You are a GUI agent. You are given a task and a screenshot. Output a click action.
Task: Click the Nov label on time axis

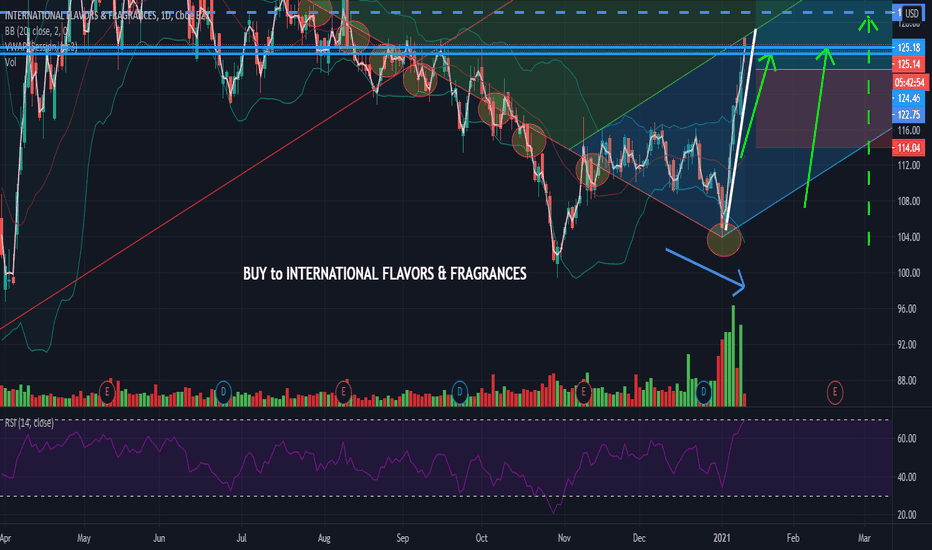[x=564, y=538]
